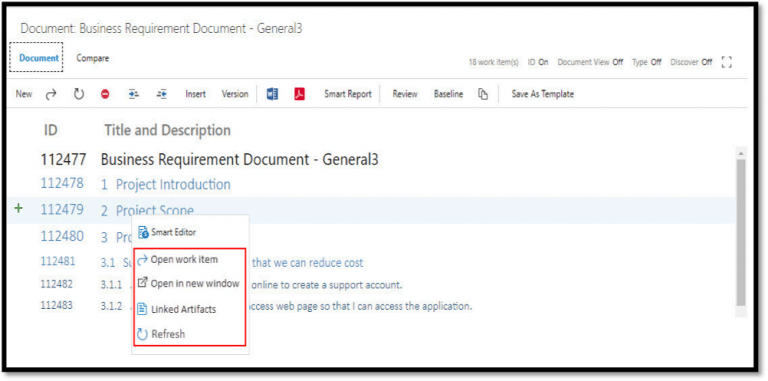Toggle the ID On setting
The image size is (768, 381).
click(538, 62)
